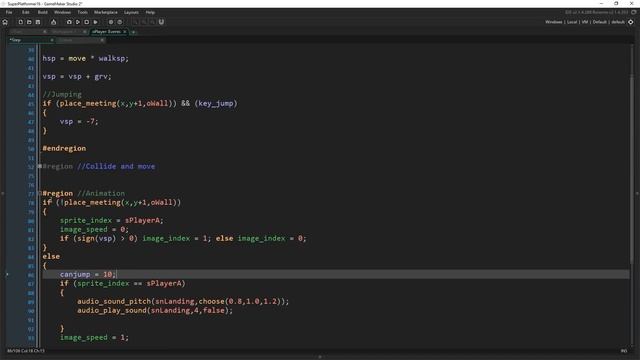This screenshot has width=640, height=360.
Task: Click the audio_sound_pitch code line
Action: [x=183, y=301]
